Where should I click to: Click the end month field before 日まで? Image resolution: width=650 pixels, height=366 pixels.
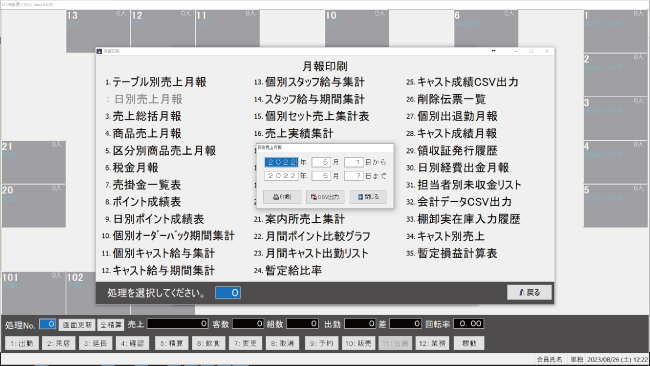click(x=321, y=176)
